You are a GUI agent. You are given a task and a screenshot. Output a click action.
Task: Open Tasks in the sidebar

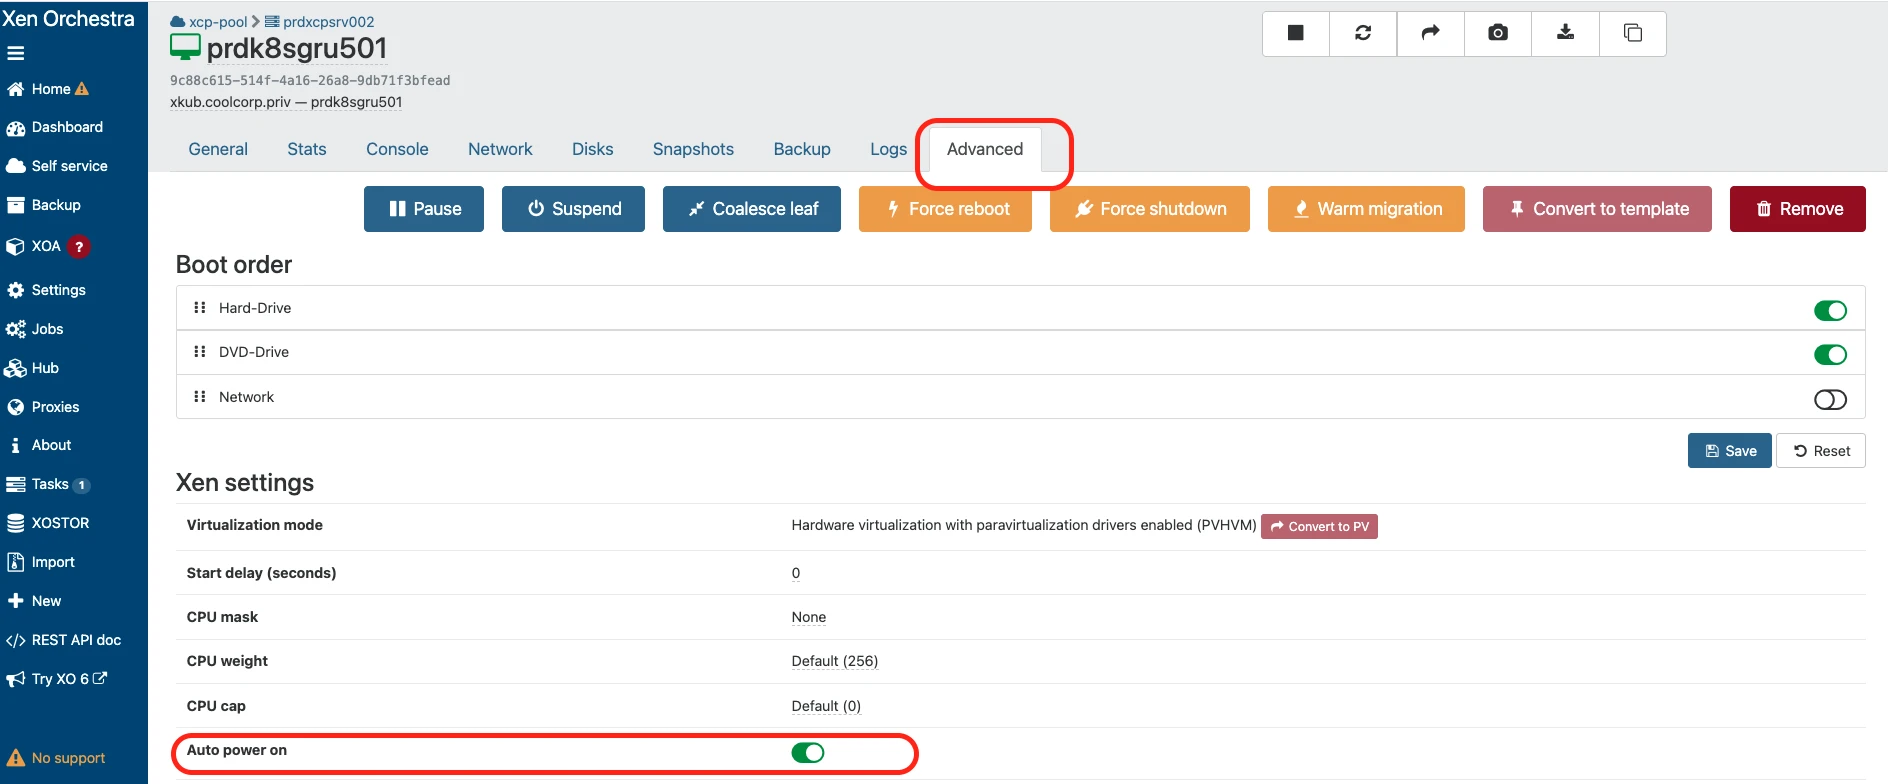(47, 484)
